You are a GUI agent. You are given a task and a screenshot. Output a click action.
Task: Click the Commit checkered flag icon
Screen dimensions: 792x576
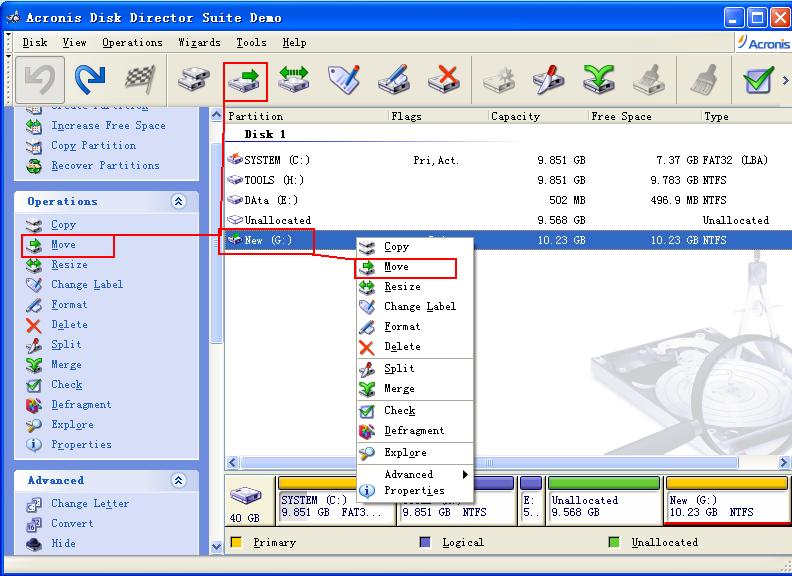click(x=140, y=79)
